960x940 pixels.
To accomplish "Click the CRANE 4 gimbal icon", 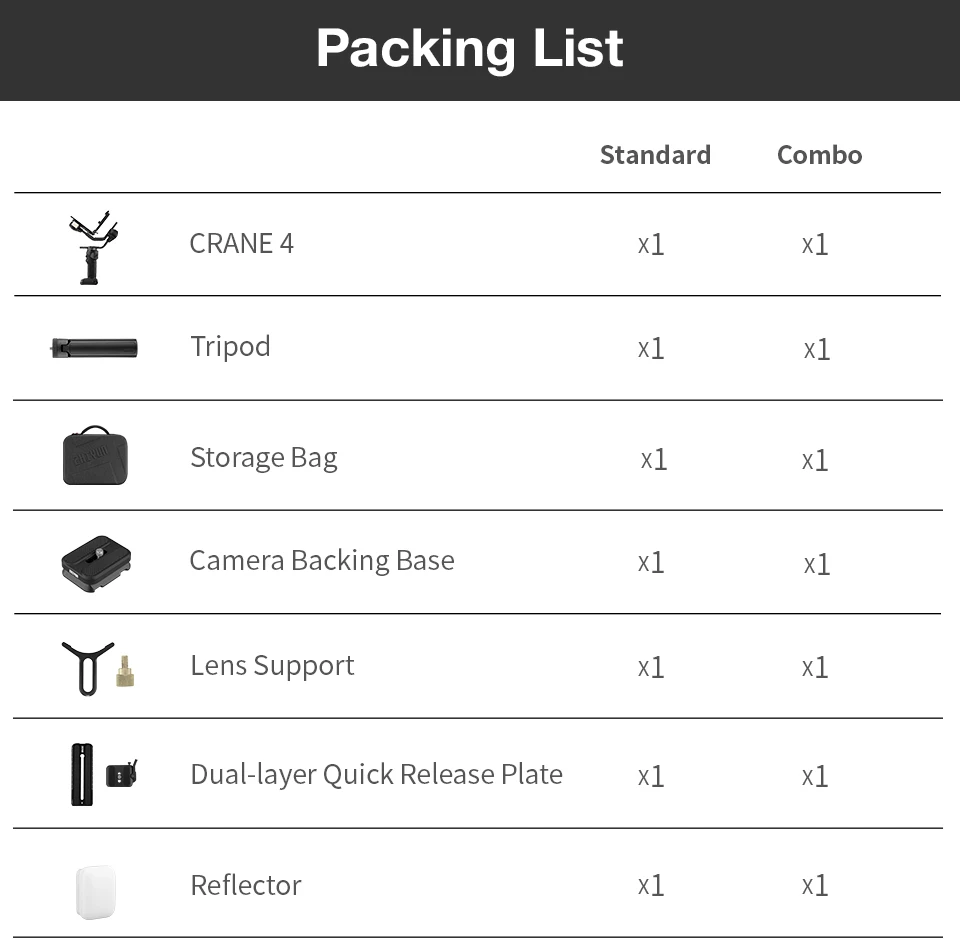I will pos(94,247).
